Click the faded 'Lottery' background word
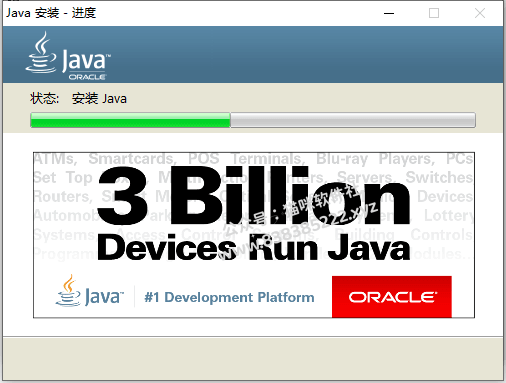Viewport: 506px width, 383px height. pyautogui.click(x=448, y=215)
